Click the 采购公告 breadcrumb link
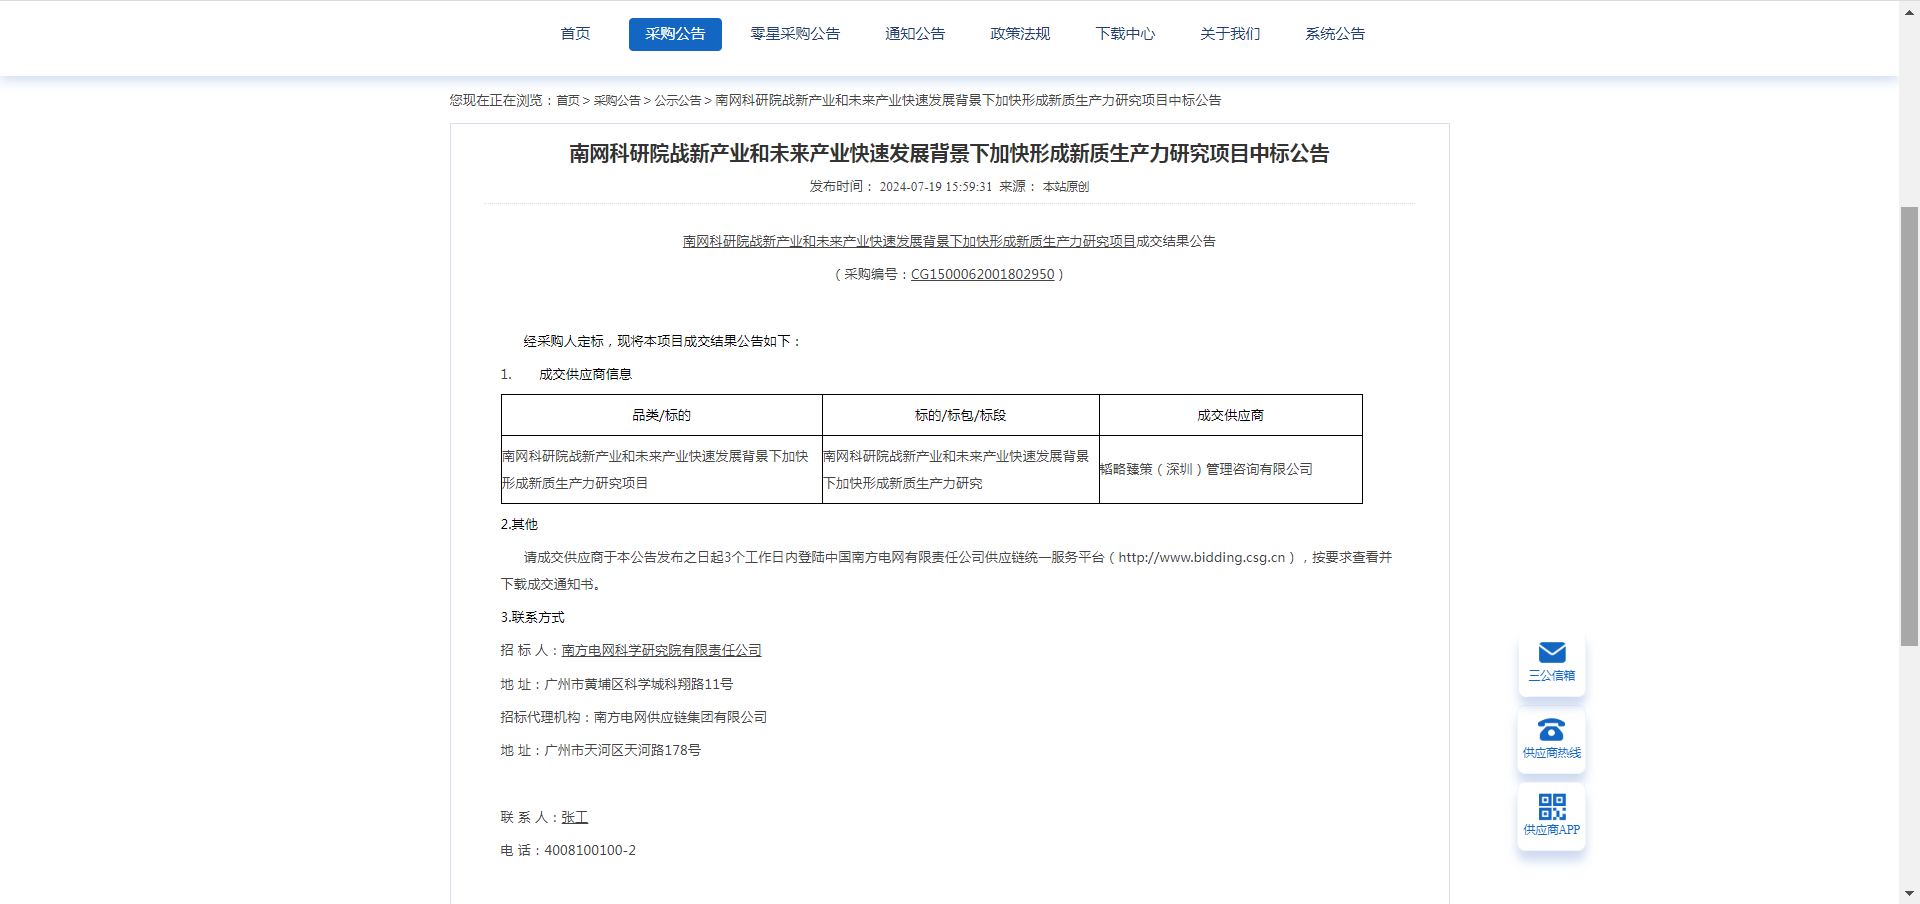This screenshot has width=1920, height=904. [617, 100]
